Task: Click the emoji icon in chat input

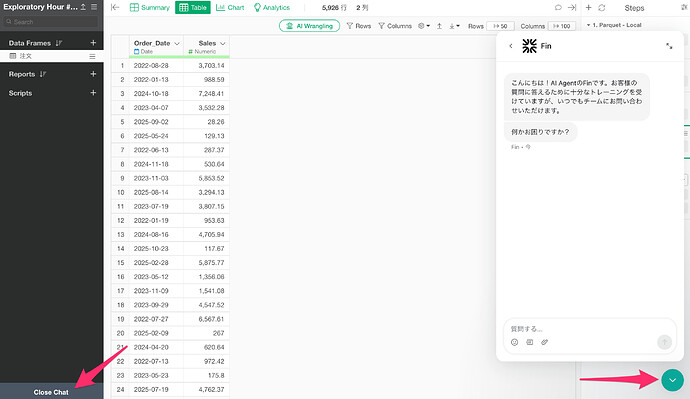Action: click(x=514, y=342)
